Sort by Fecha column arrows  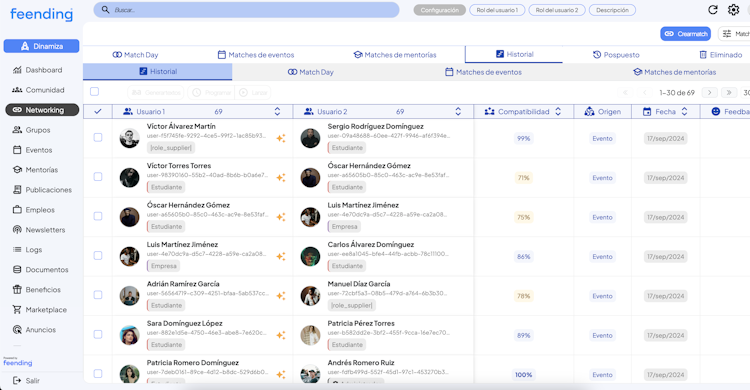click(x=684, y=111)
